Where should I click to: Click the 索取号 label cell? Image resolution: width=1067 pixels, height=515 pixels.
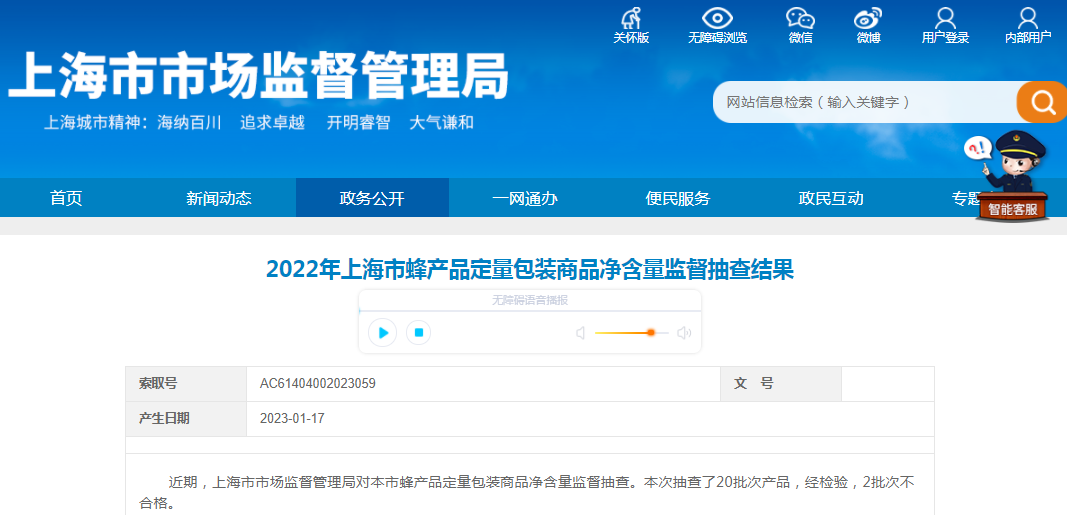tap(186, 384)
